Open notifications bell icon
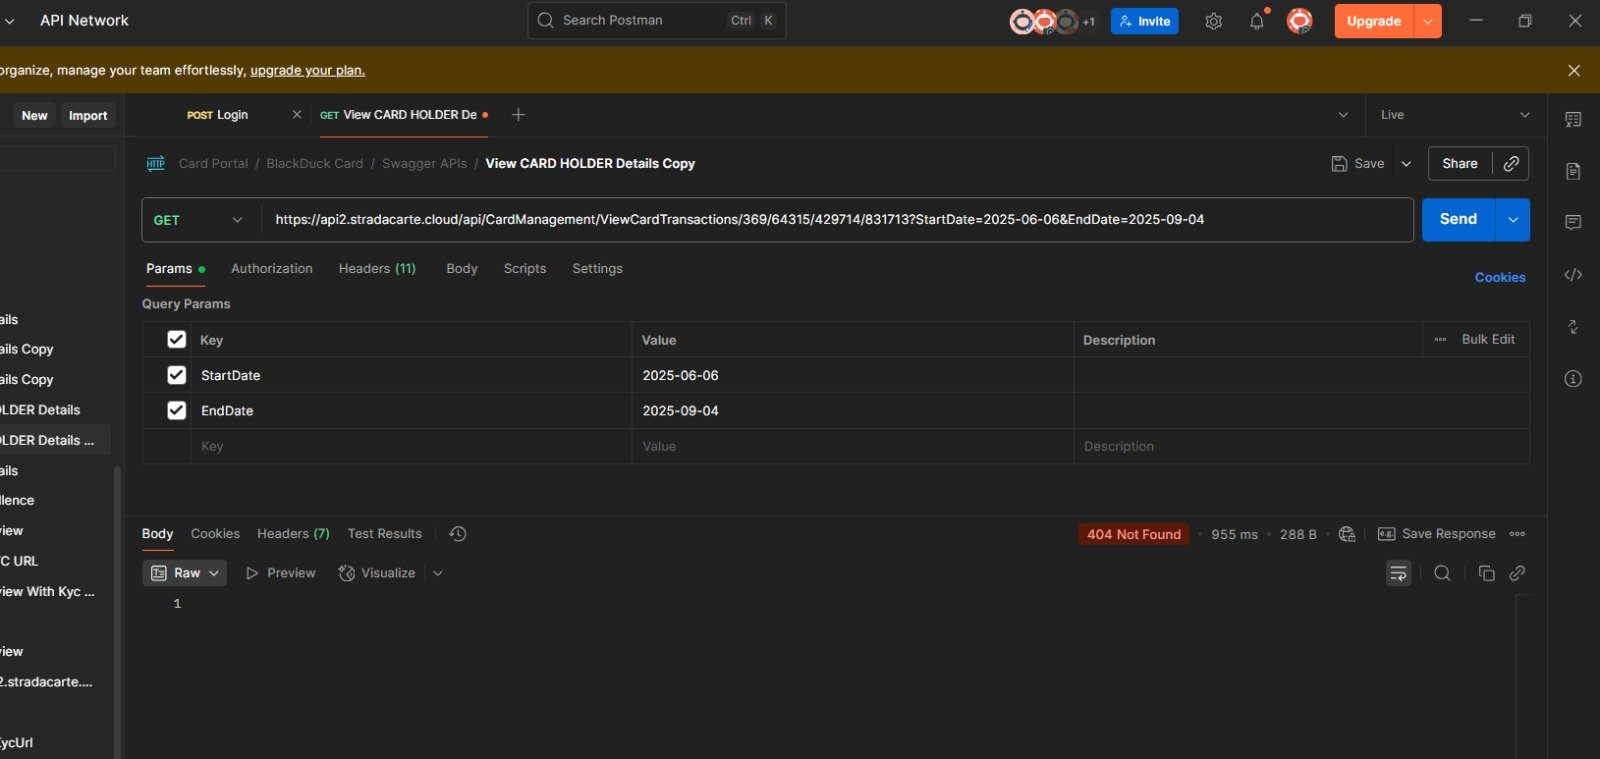 (1257, 21)
